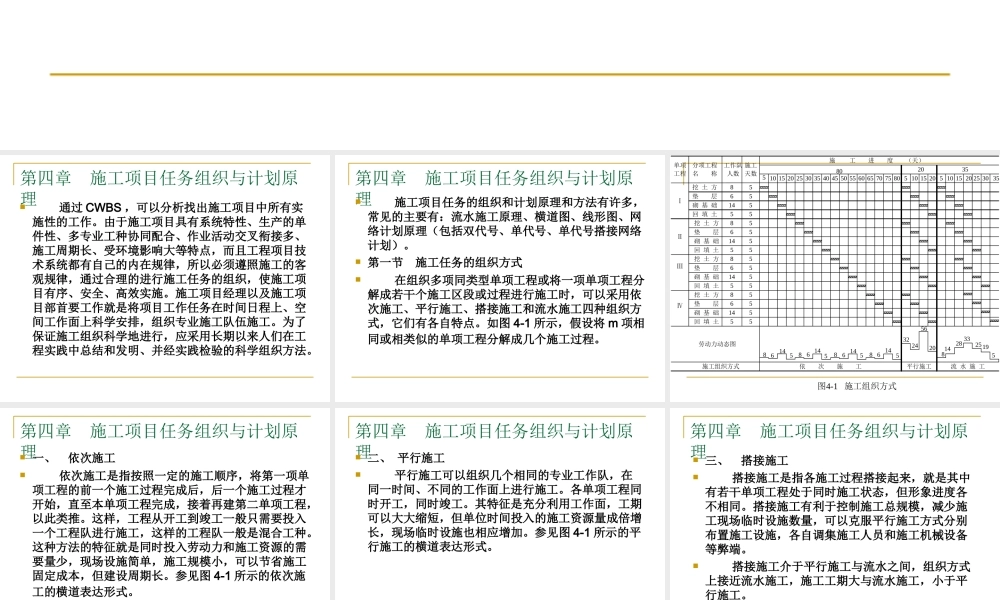Viewport: 1000px width, 600px height.
Task: Click paragraph starting 施工项目任务的组织和计划原理
Action: [505, 223]
